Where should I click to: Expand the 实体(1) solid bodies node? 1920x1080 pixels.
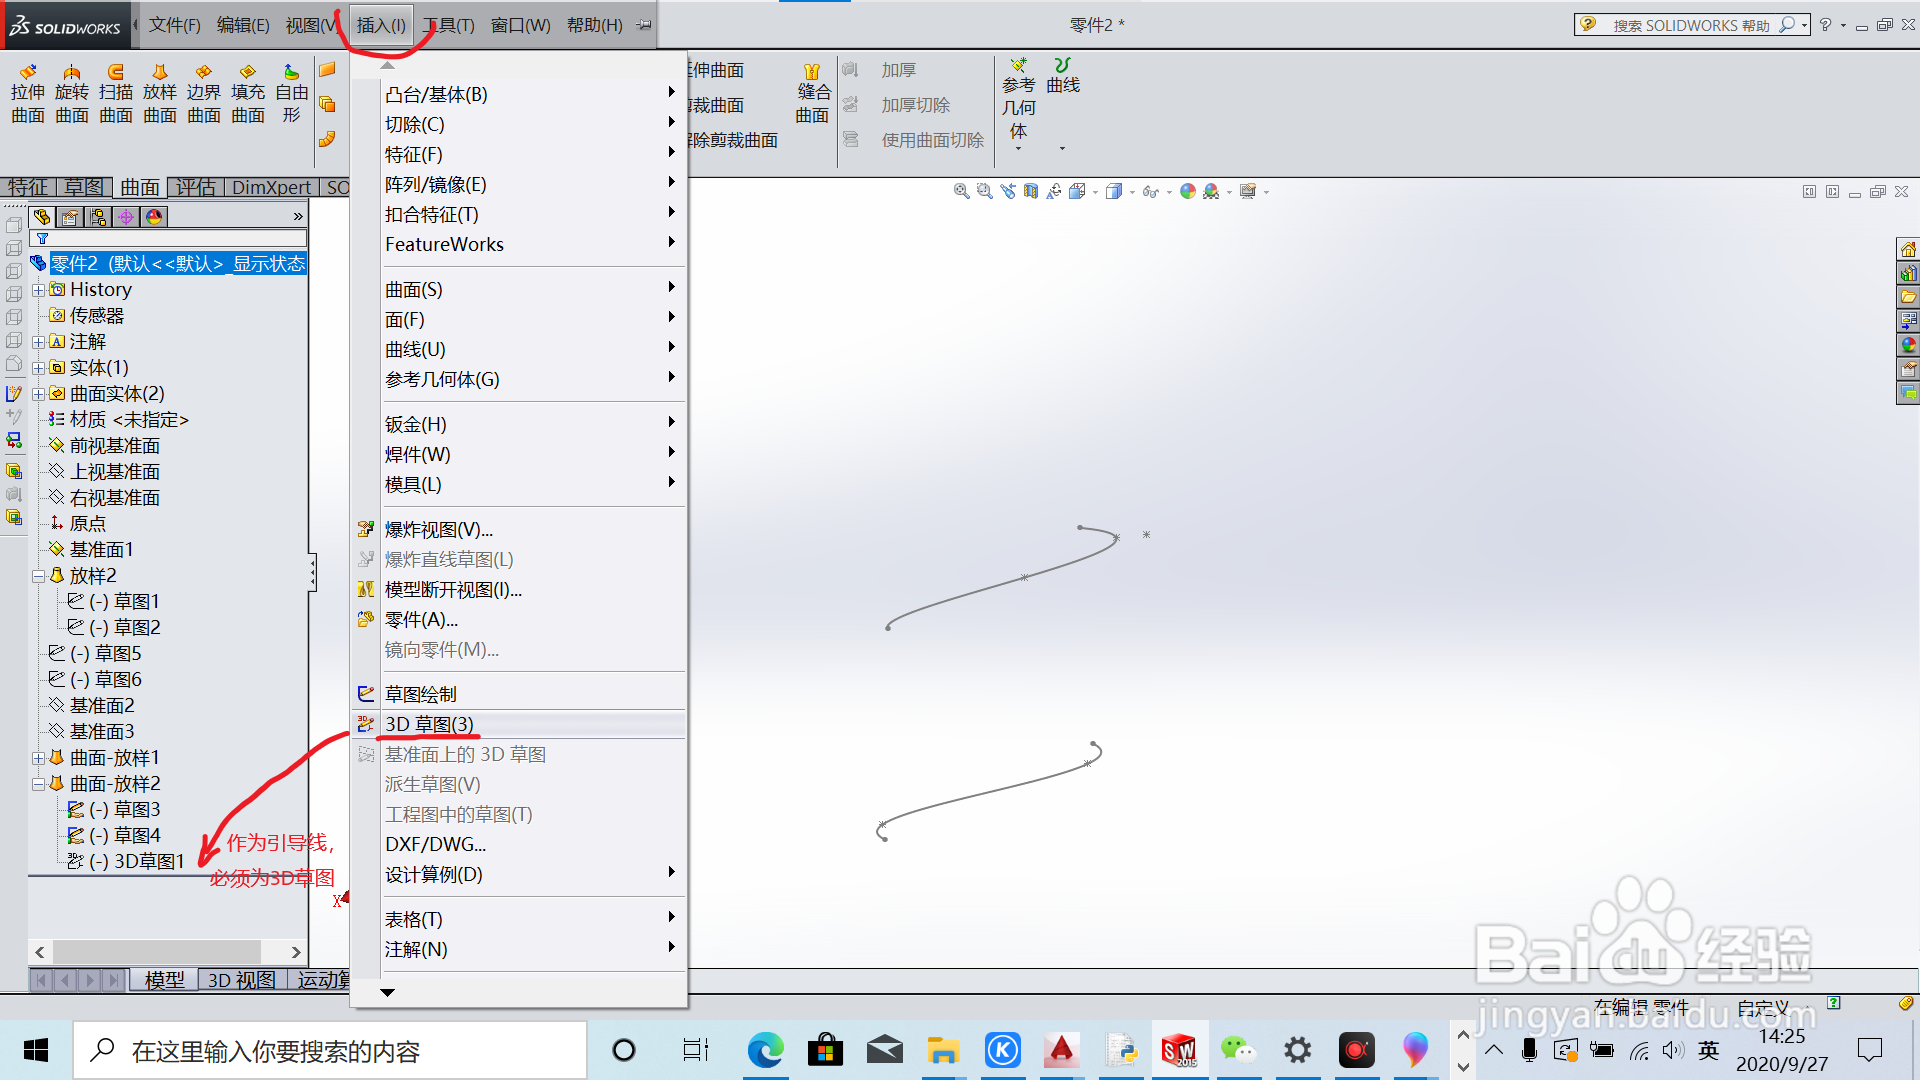(x=38, y=368)
